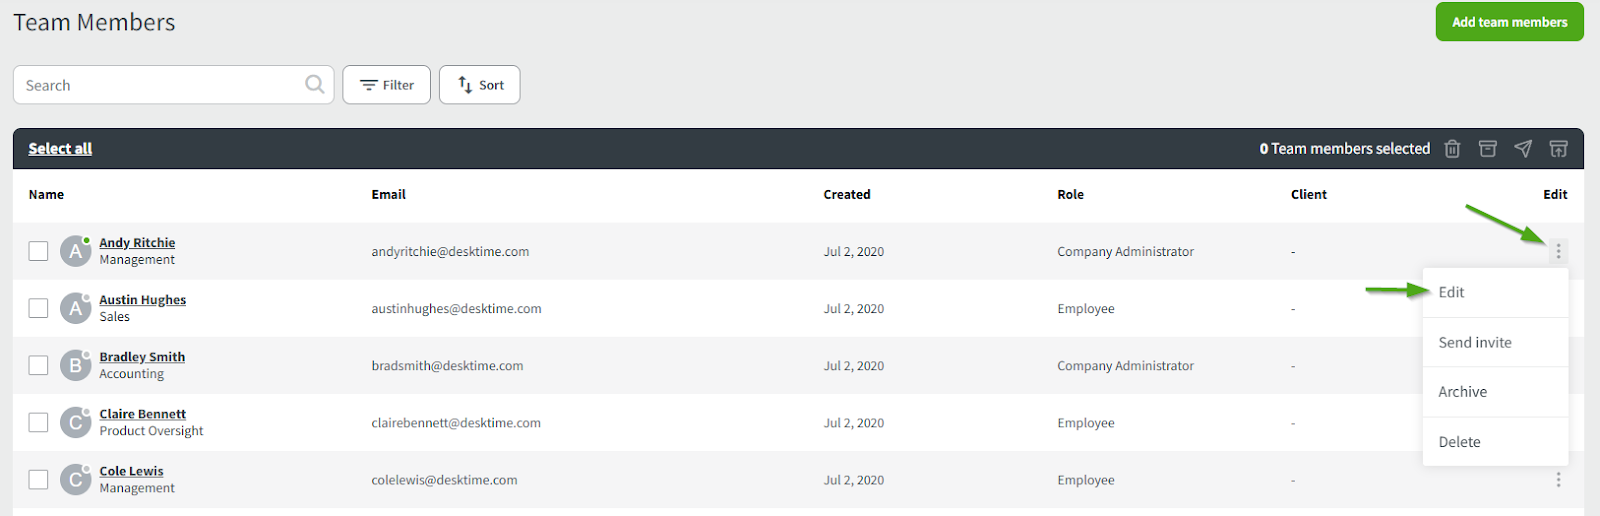Click the magnifying glass search icon
This screenshot has width=1600, height=516.
[314, 85]
